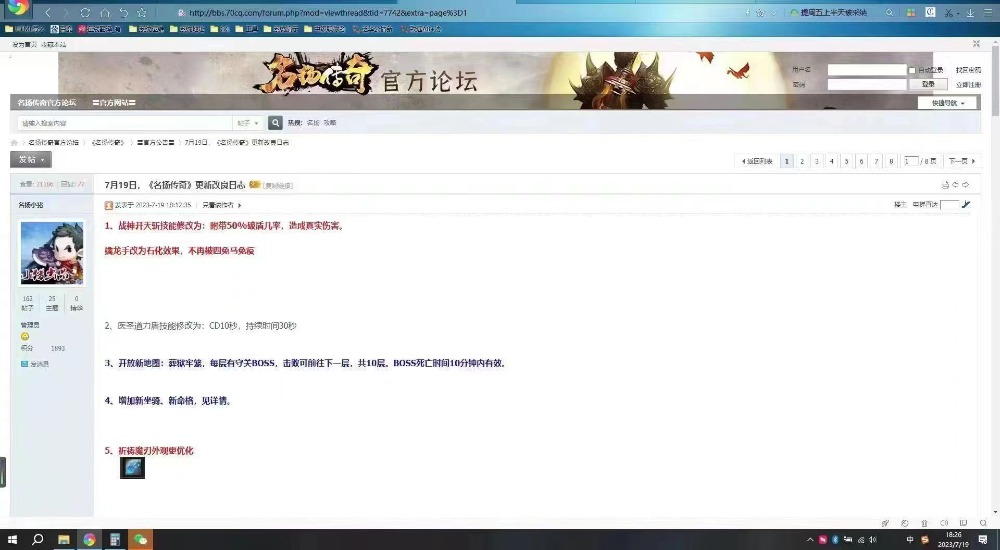
Task: Click the undo closed tab arrow icon
Action: pos(124,12)
